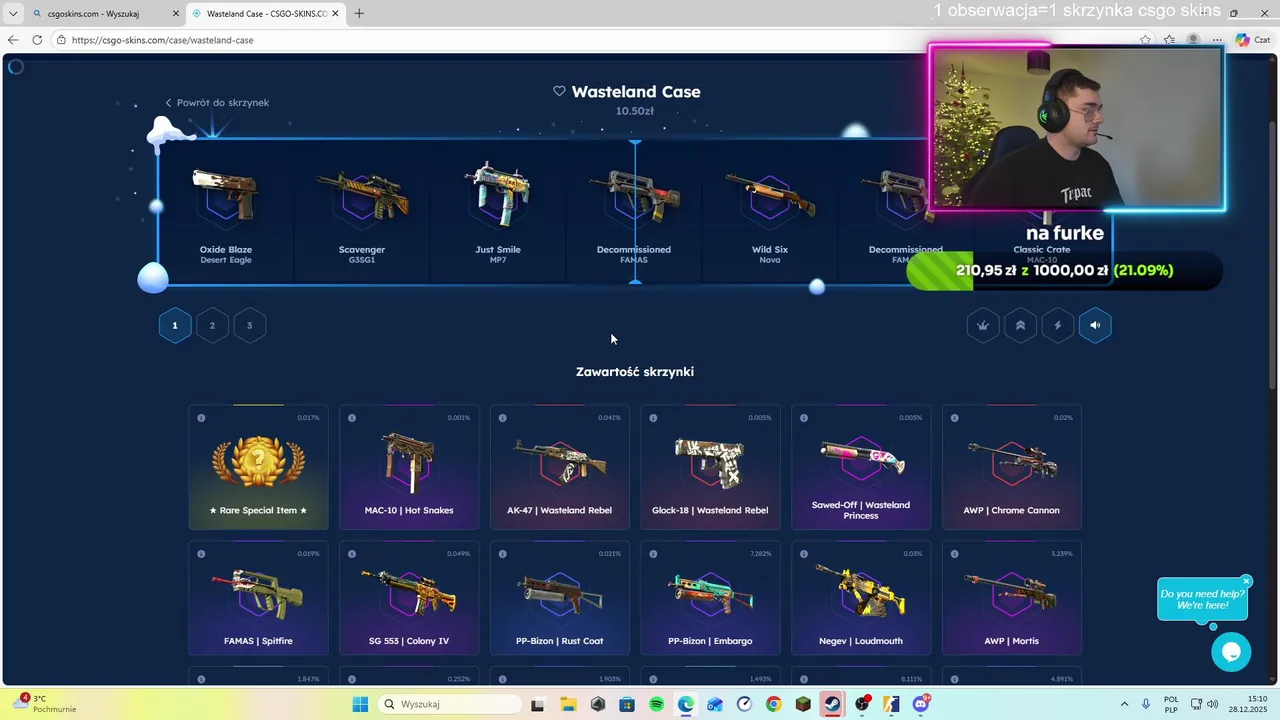The height and width of the screenshot is (720, 1280).
Task: Click Just Smile MP7 in roulette
Action: click(x=498, y=212)
